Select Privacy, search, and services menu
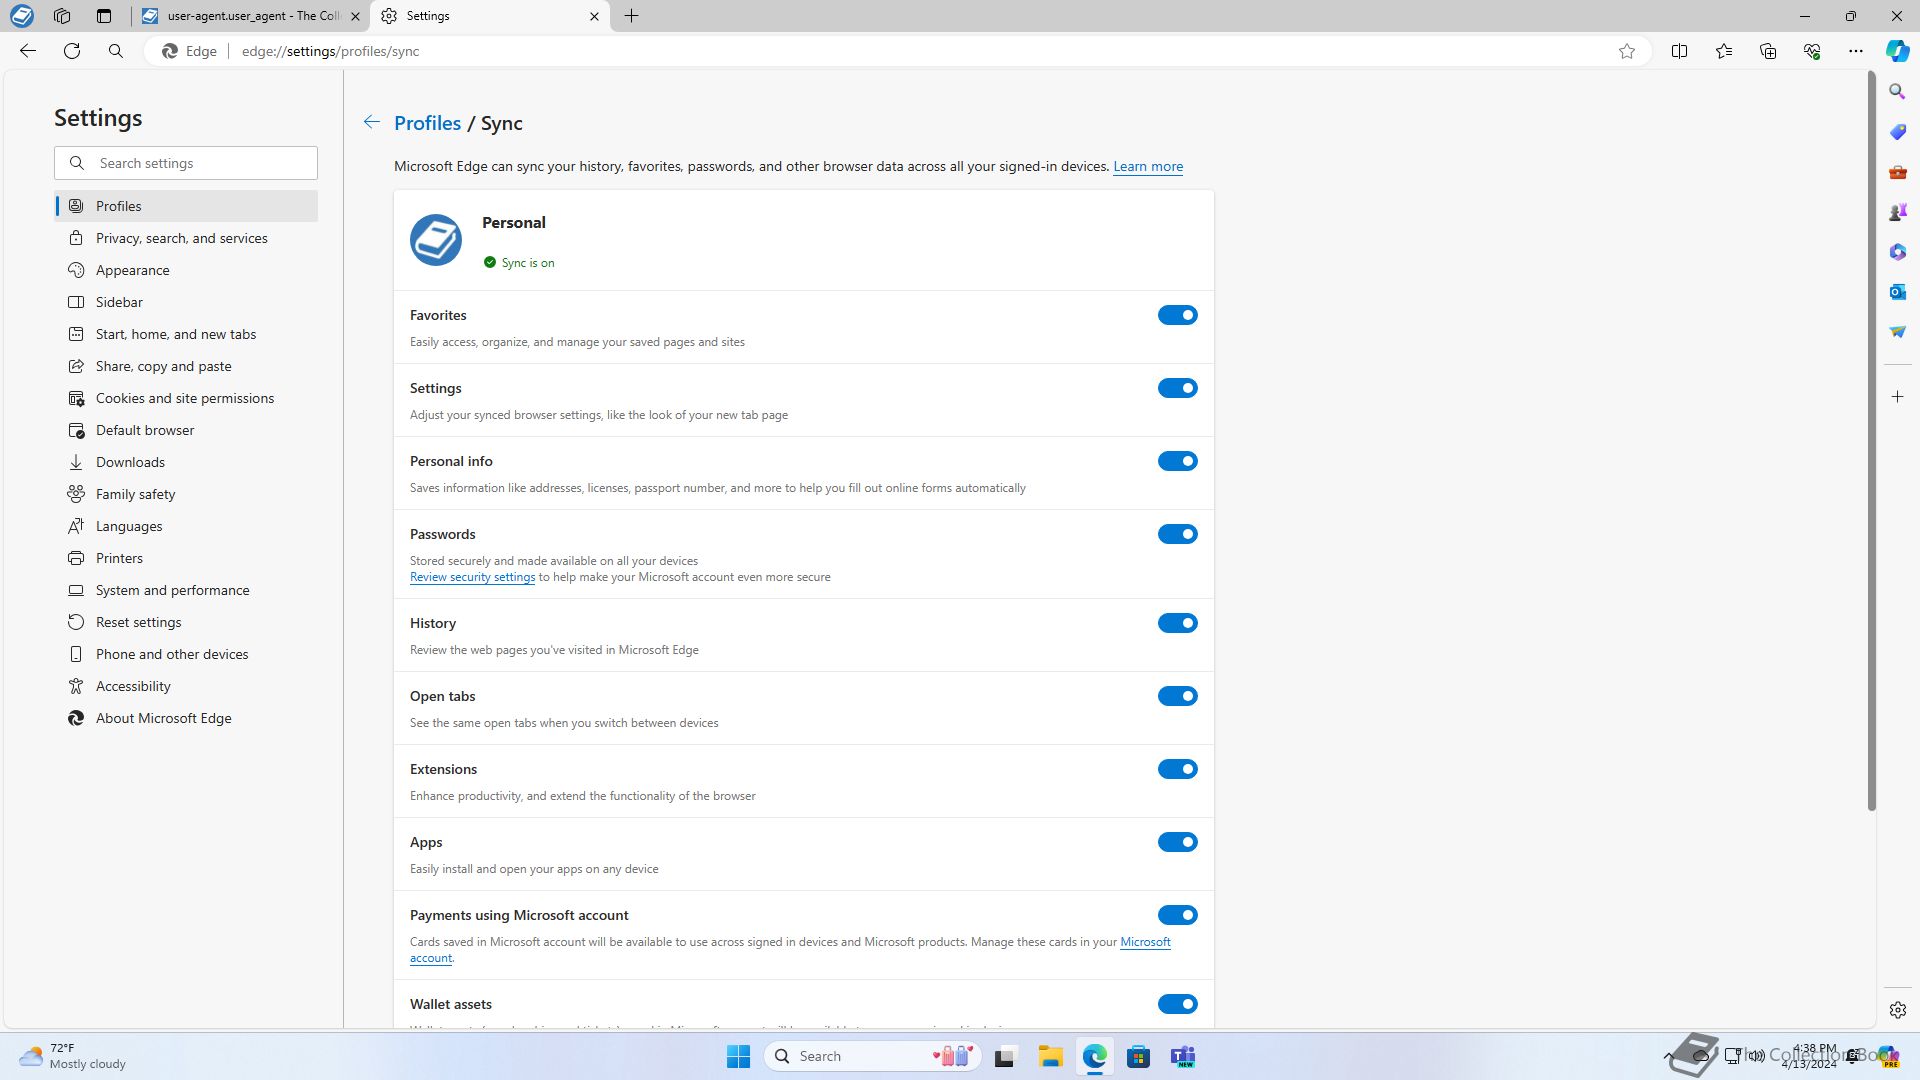The width and height of the screenshot is (1920, 1080). (186, 238)
